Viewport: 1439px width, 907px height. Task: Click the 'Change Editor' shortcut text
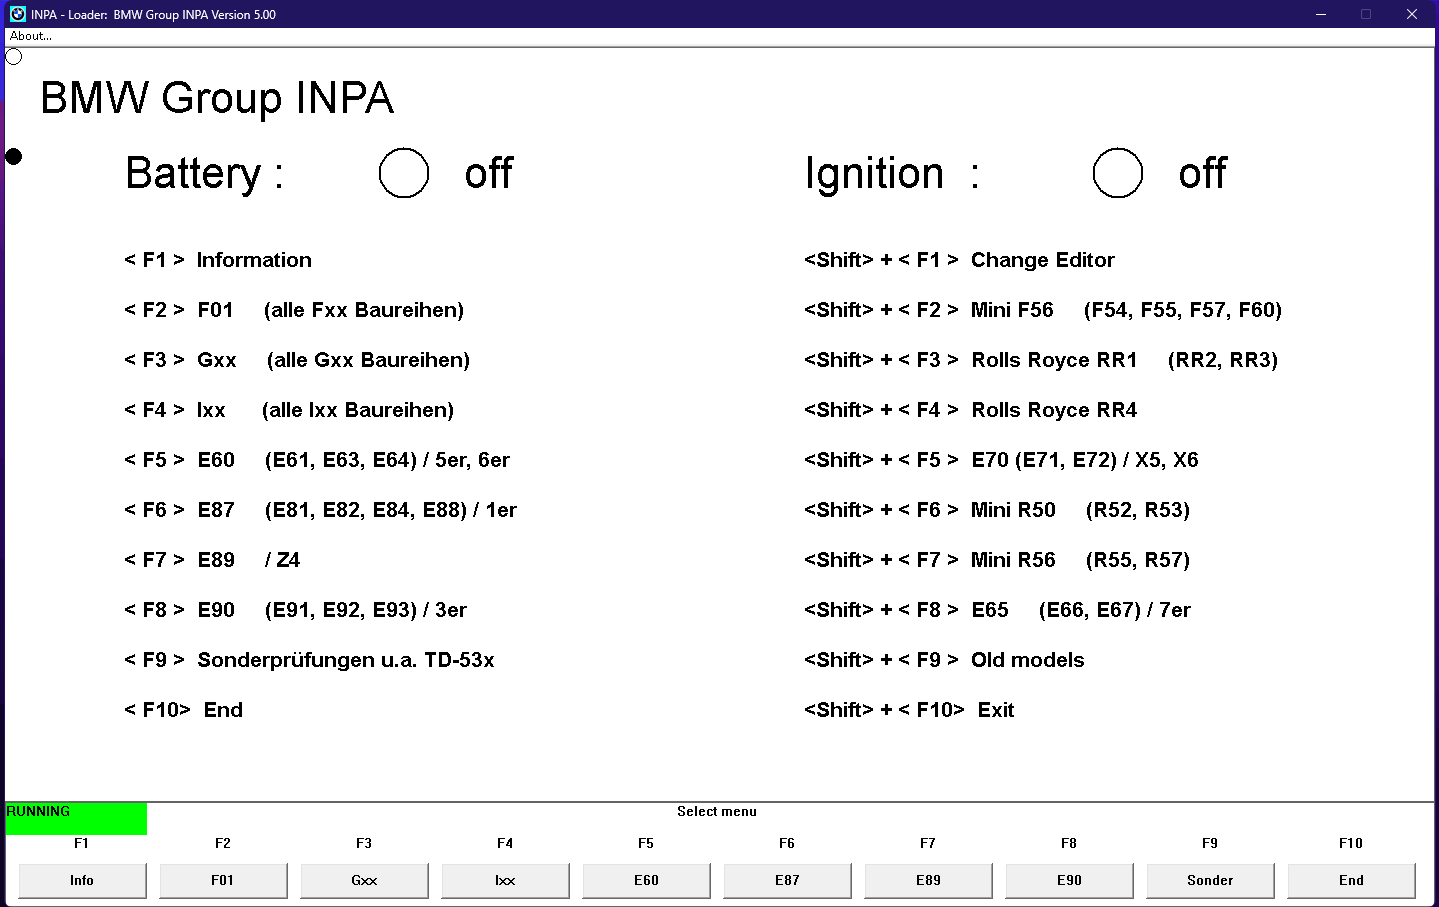pyautogui.click(x=1043, y=260)
